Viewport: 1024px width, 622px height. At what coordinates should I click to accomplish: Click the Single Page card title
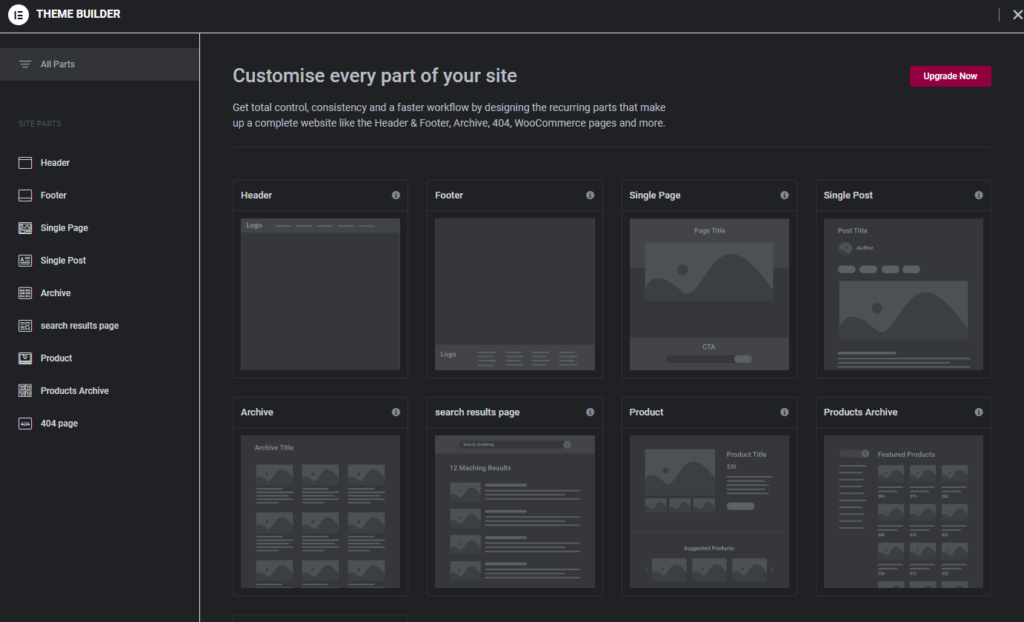pyautogui.click(x=655, y=195)
